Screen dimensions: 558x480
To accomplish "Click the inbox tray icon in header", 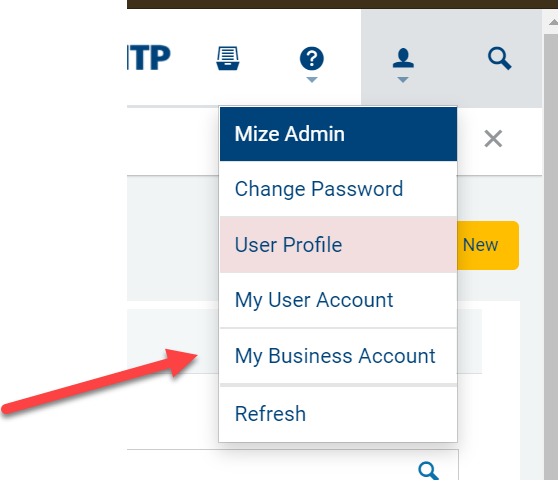I will tap(228, 58).
